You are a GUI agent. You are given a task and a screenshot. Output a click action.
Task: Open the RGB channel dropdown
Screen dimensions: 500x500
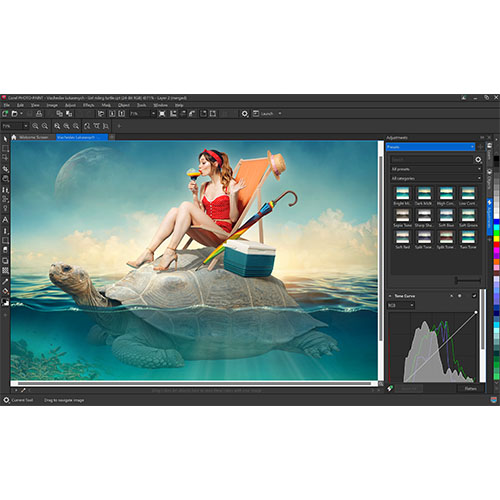401,305
